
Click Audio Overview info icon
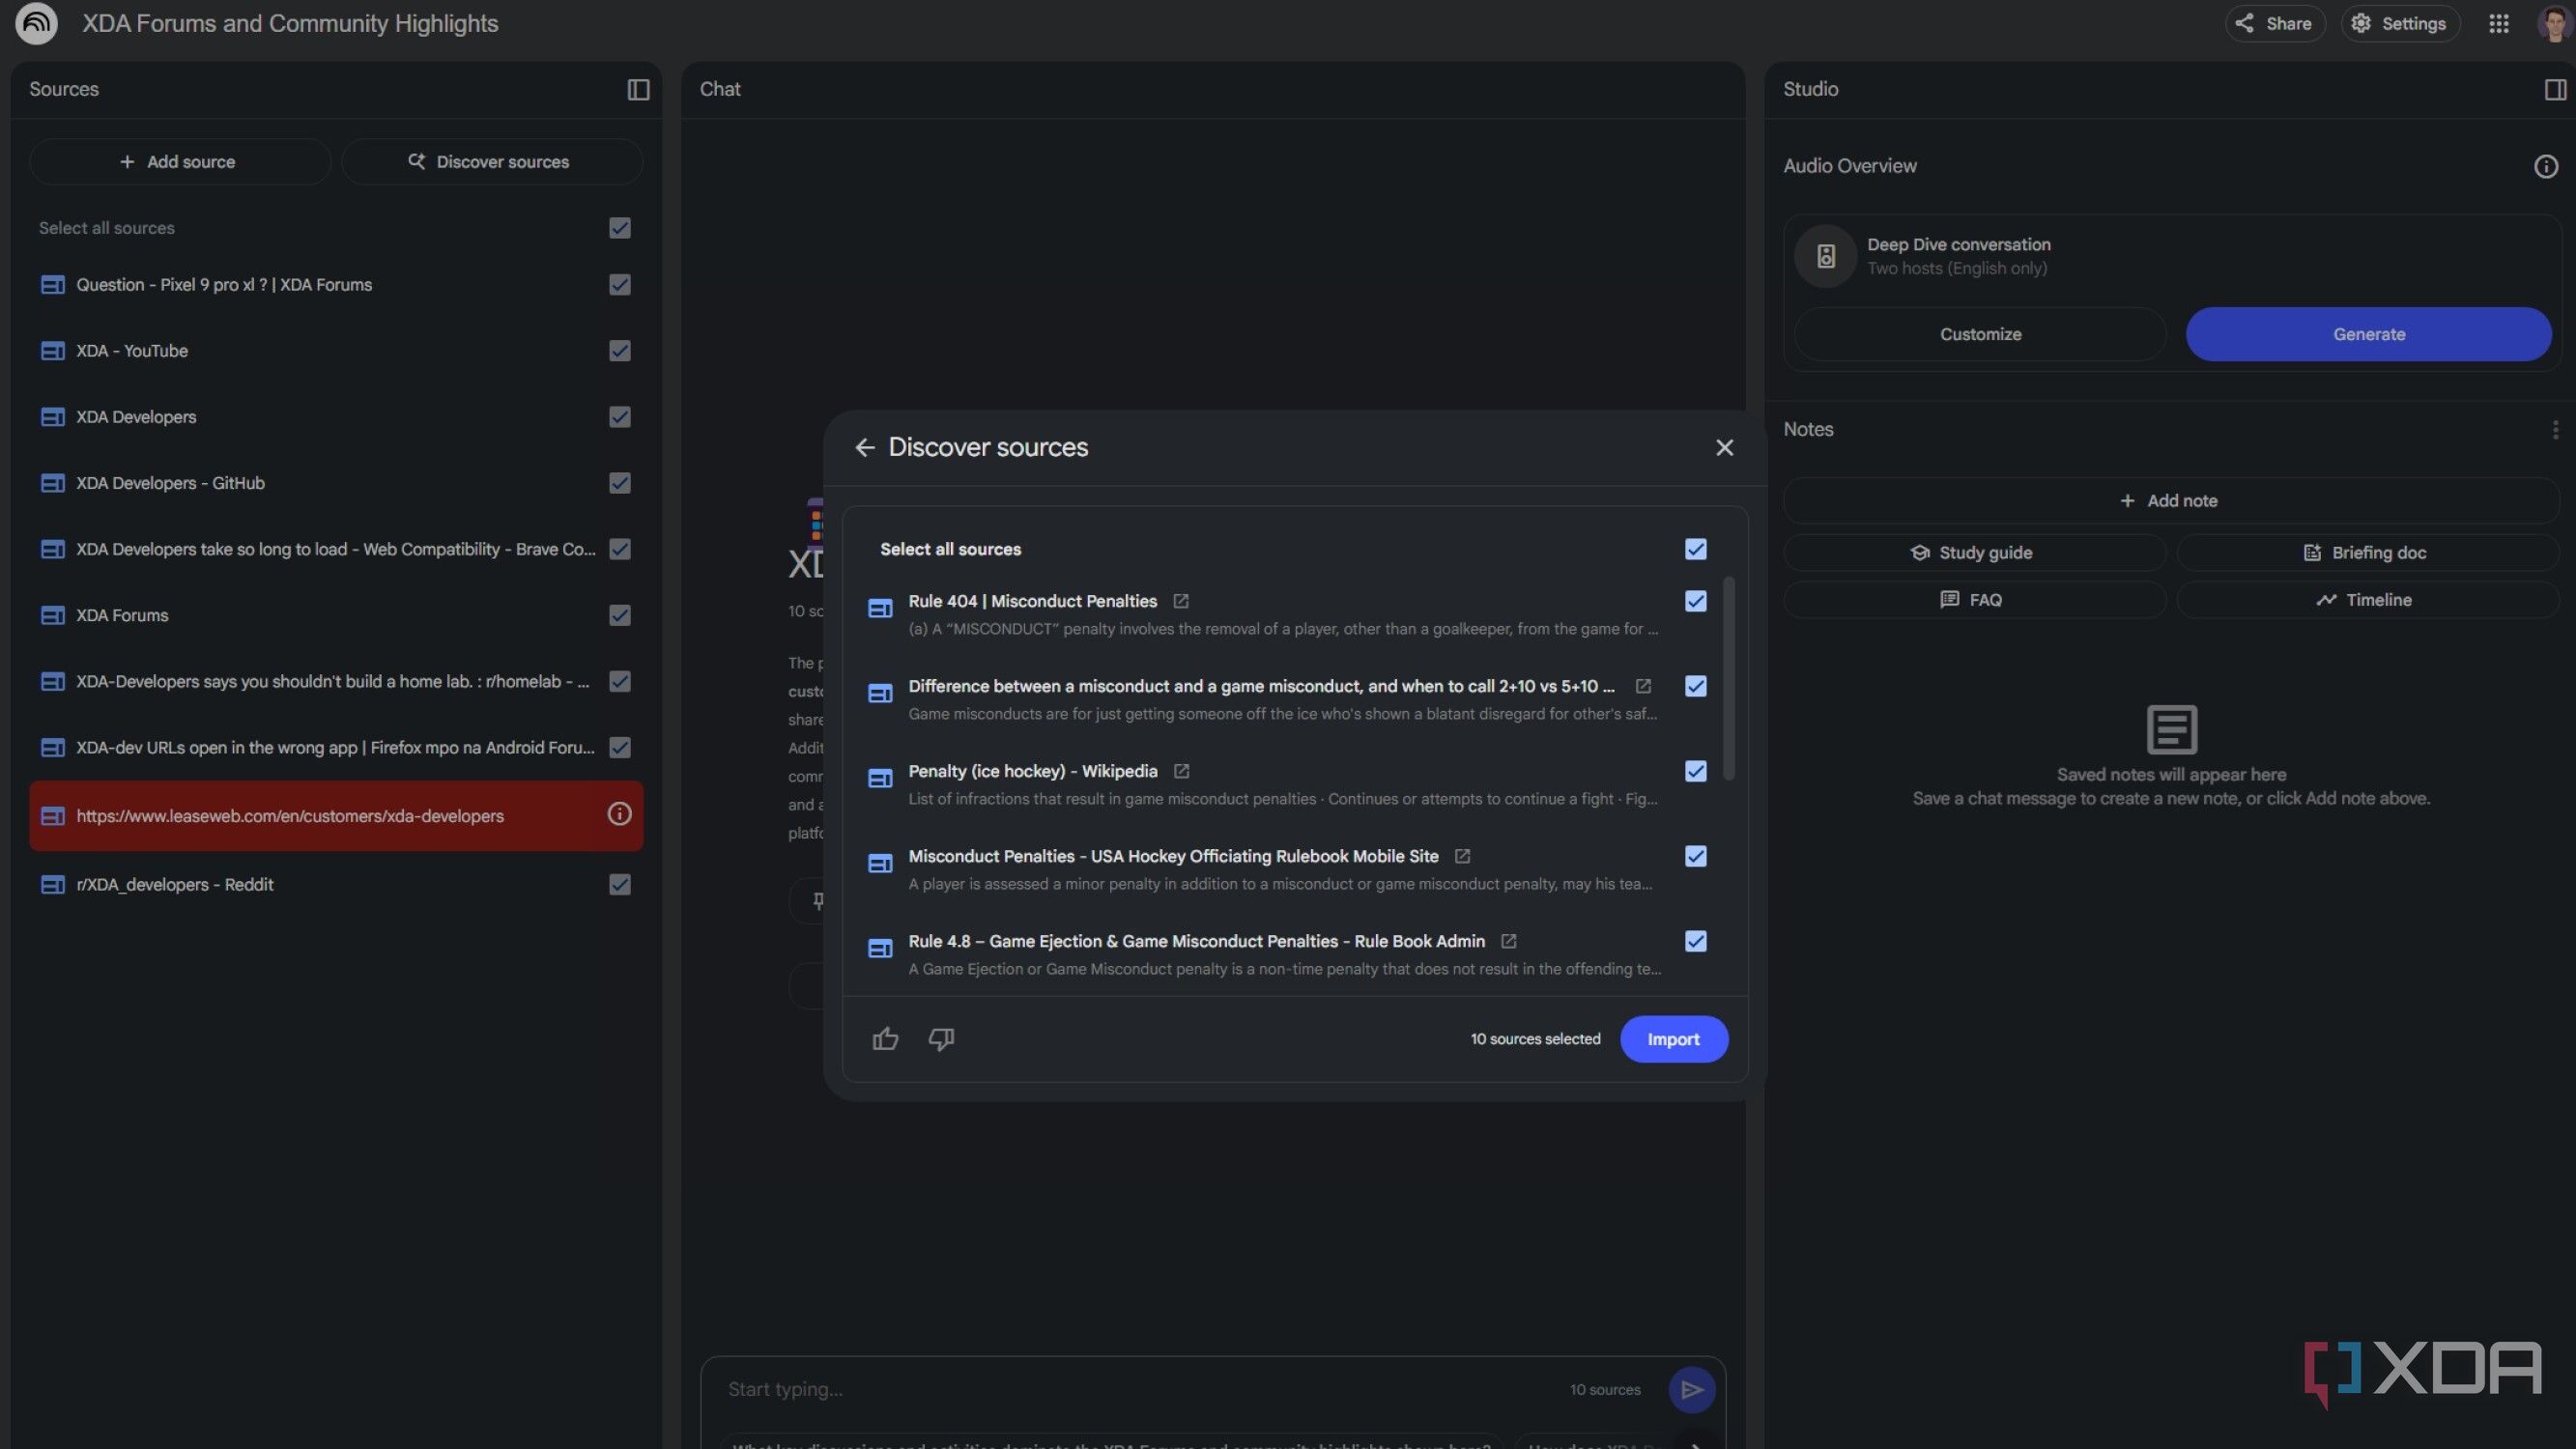pos(2545,166)
